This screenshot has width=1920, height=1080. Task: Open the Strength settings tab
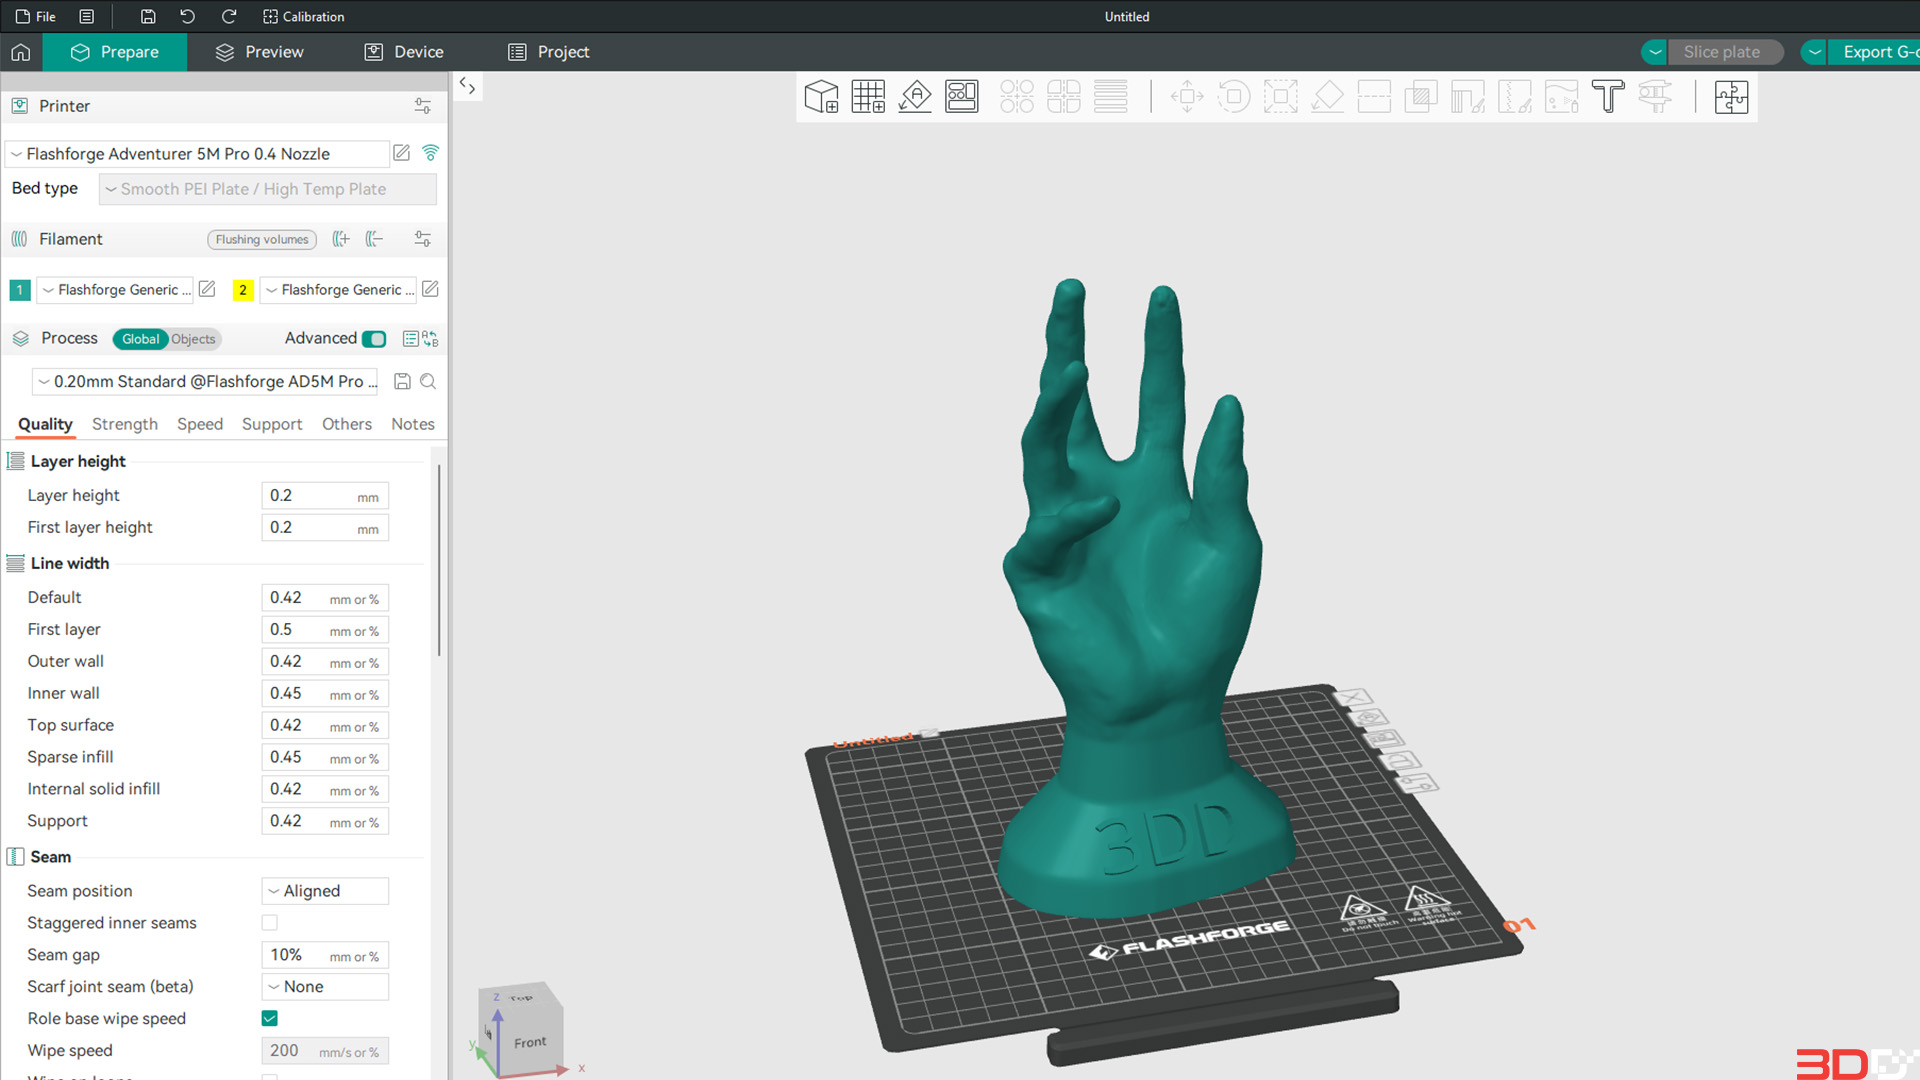[125, 424]
